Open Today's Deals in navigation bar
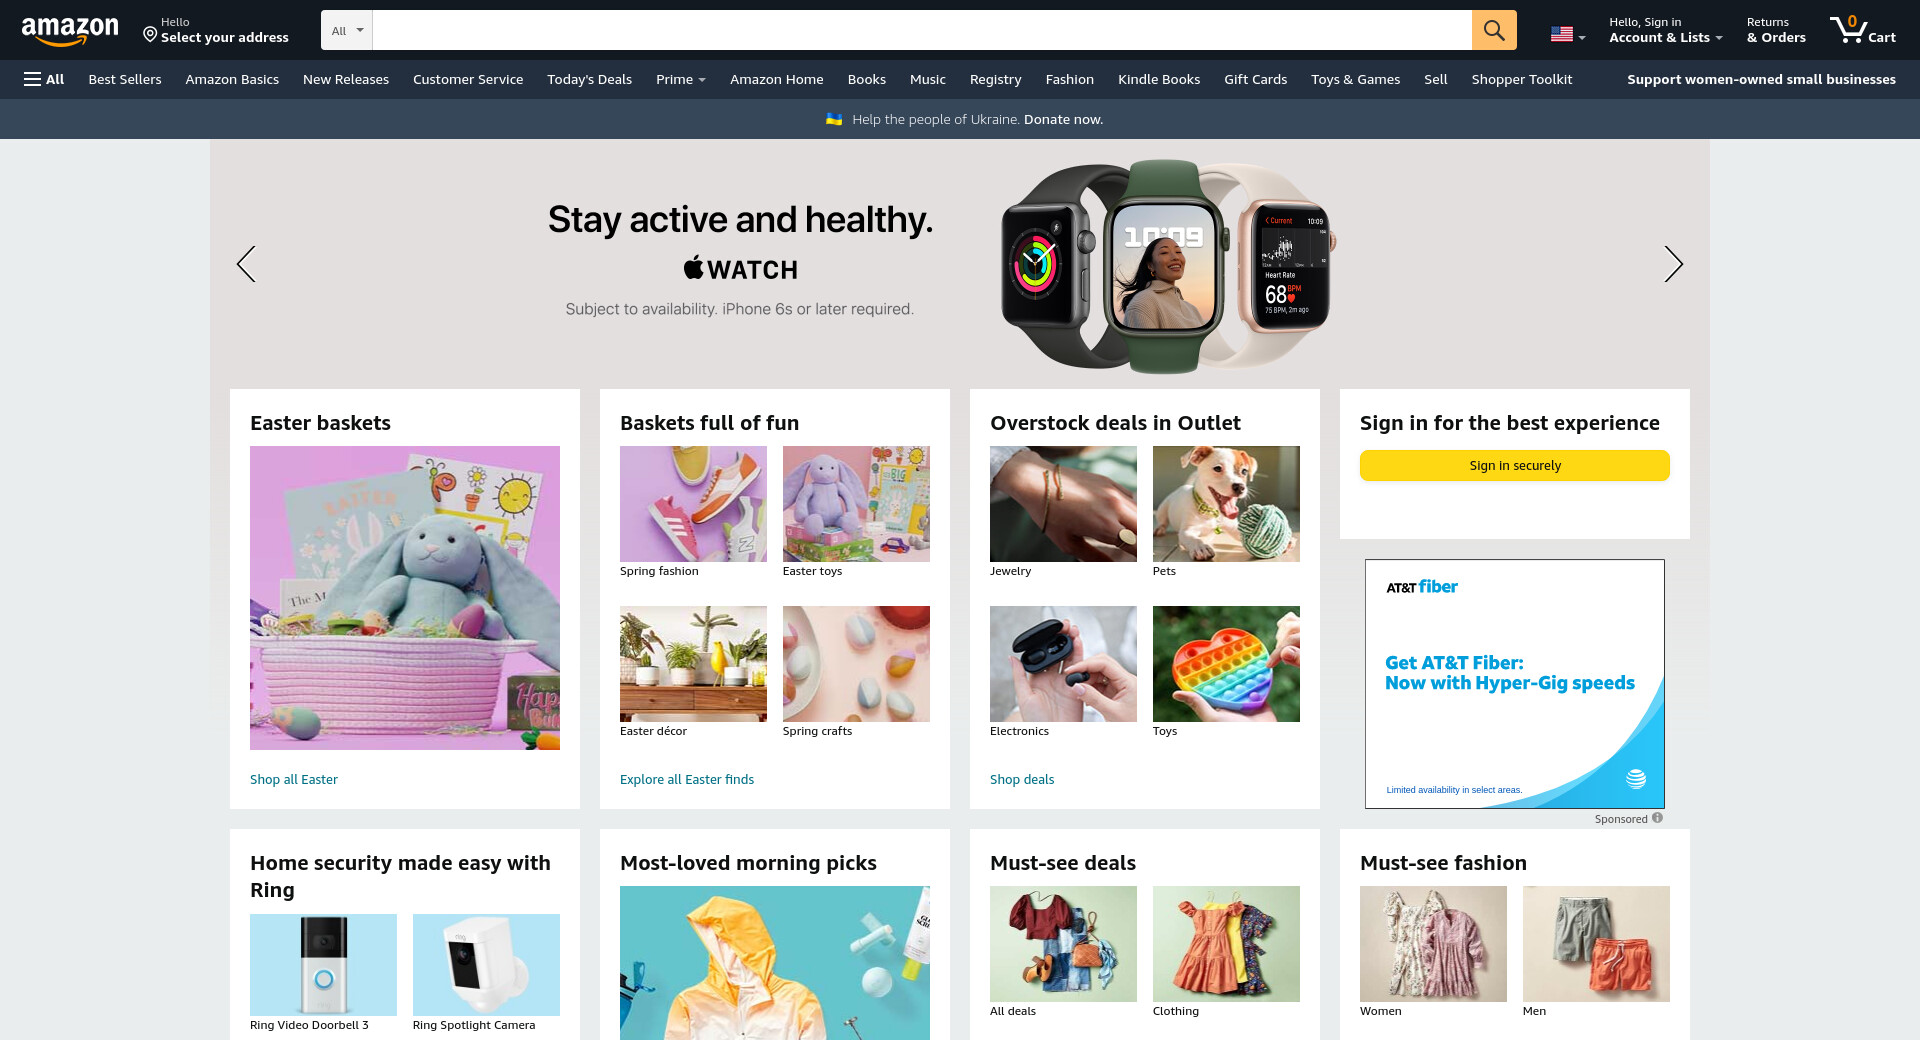Image resolution: width=1920 pixels, height=1040 pixels. coord(589,79)
